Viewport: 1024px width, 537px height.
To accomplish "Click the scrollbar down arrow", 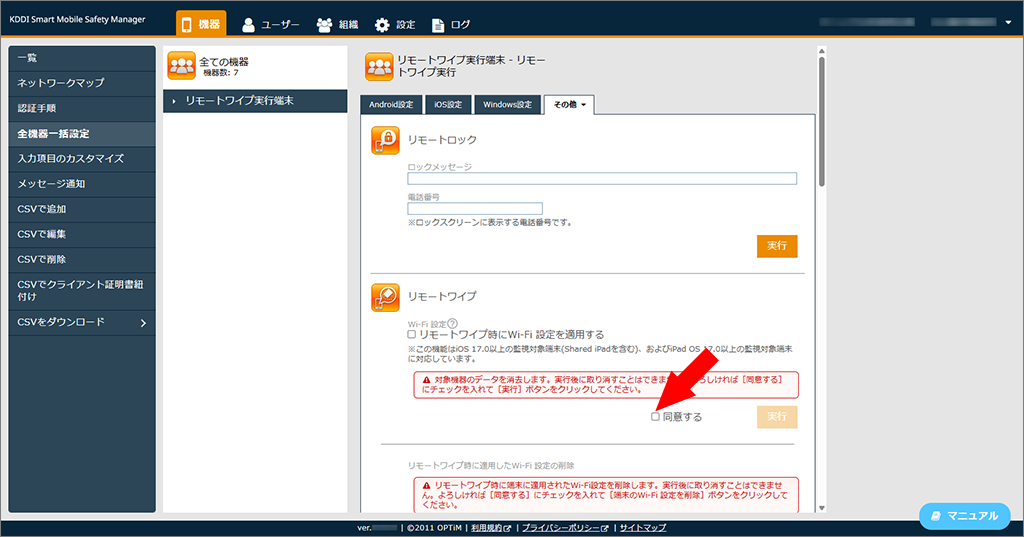I will (x=822, y=508).
